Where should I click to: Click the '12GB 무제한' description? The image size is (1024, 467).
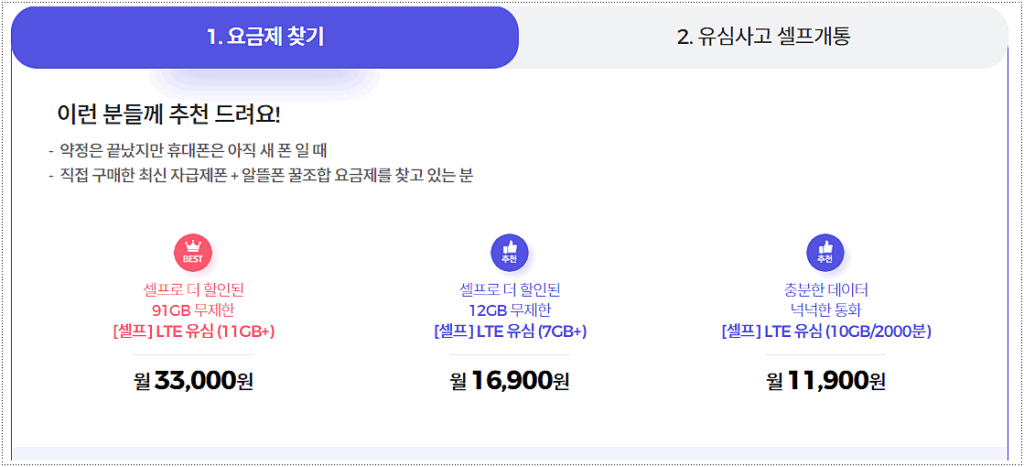pos(509,310)
